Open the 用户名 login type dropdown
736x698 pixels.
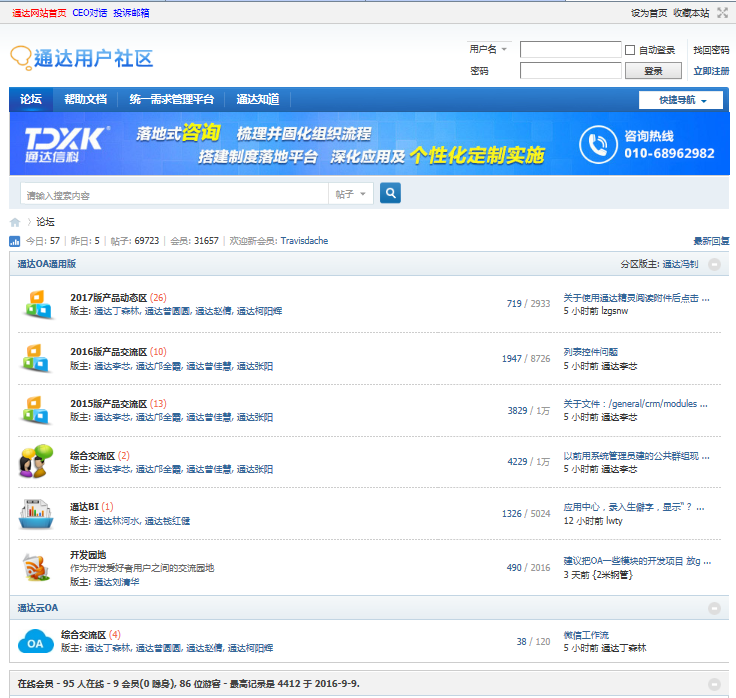point(488,49)
